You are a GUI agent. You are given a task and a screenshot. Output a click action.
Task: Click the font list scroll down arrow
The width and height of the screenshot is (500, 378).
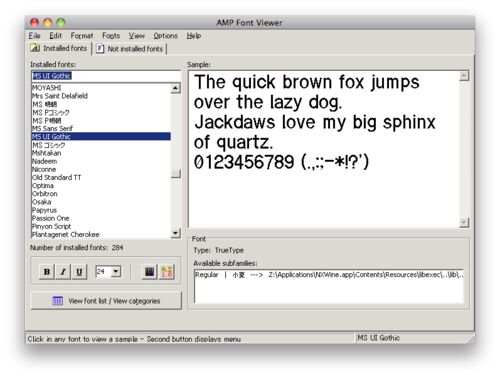175,233
